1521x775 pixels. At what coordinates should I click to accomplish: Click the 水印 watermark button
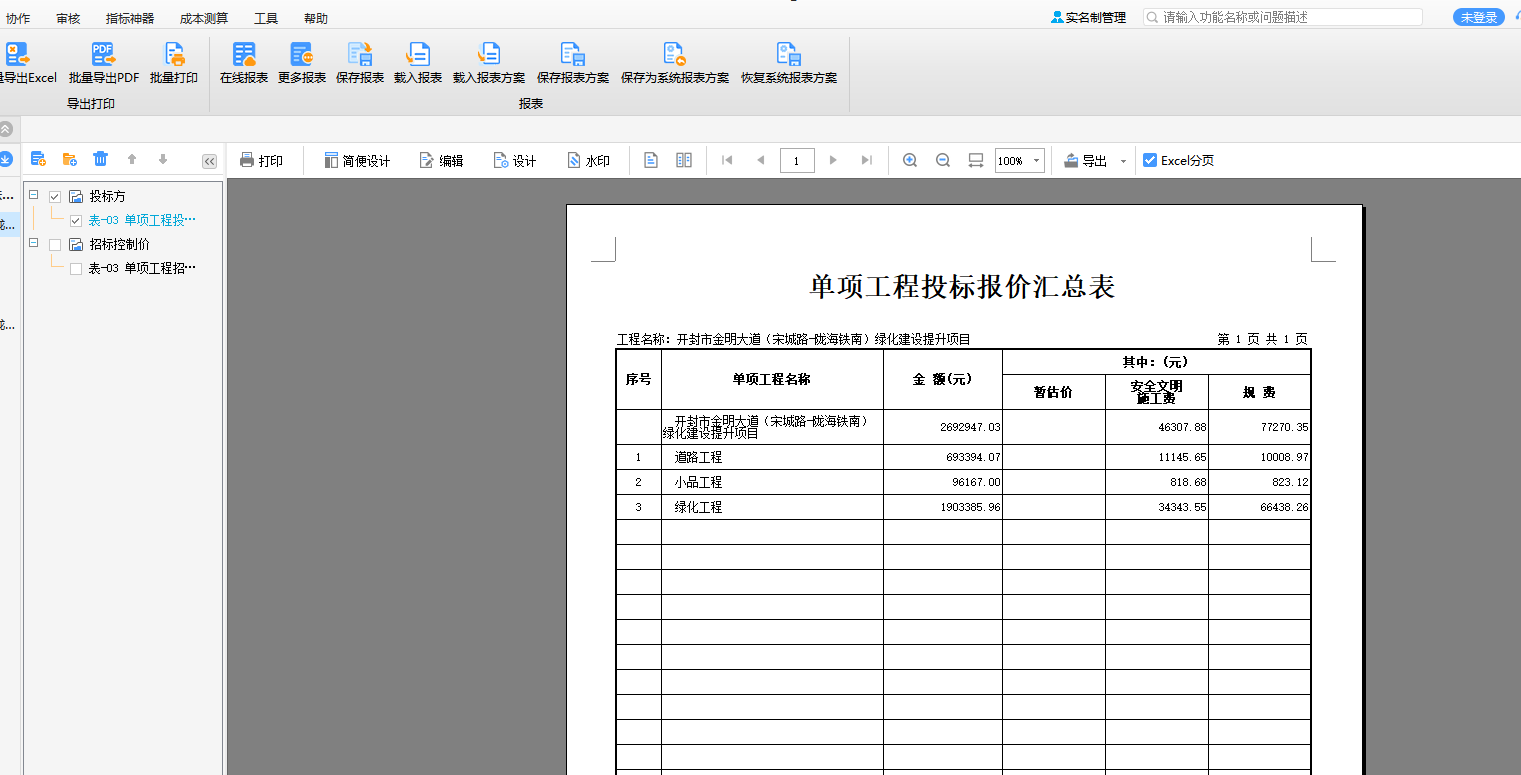[588, 161]
